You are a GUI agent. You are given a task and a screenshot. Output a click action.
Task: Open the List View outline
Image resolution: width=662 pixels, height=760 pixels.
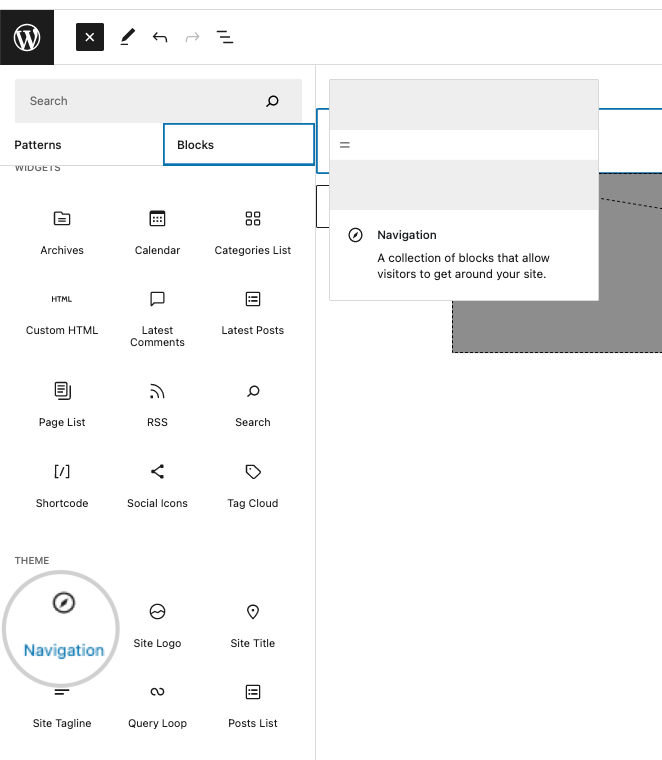[x=225, y=37]
